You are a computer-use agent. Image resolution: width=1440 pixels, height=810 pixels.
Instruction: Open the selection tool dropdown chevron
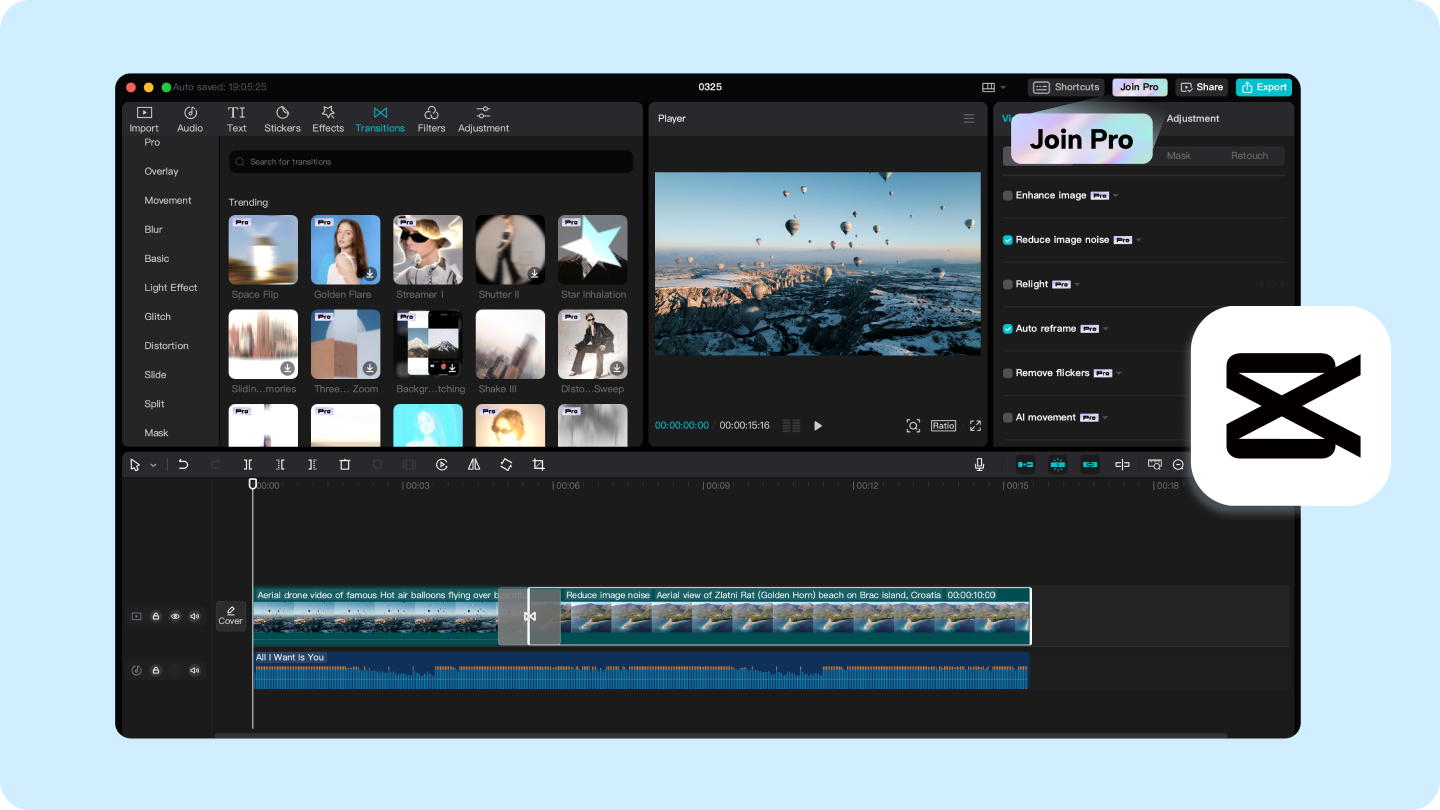[152, 464]
